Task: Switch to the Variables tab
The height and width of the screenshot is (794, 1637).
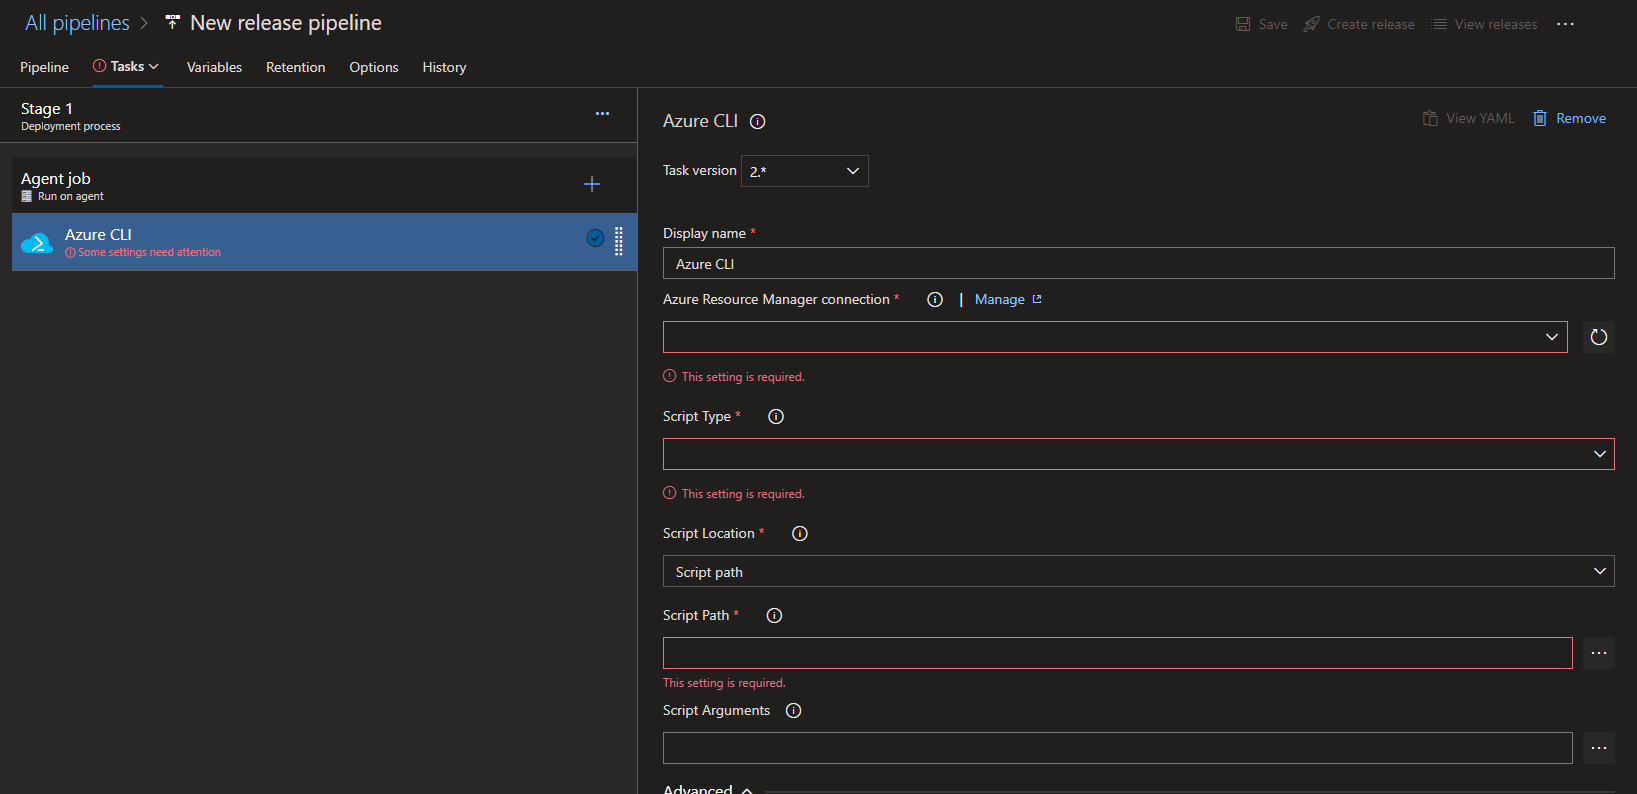Action: click(214, 67)
